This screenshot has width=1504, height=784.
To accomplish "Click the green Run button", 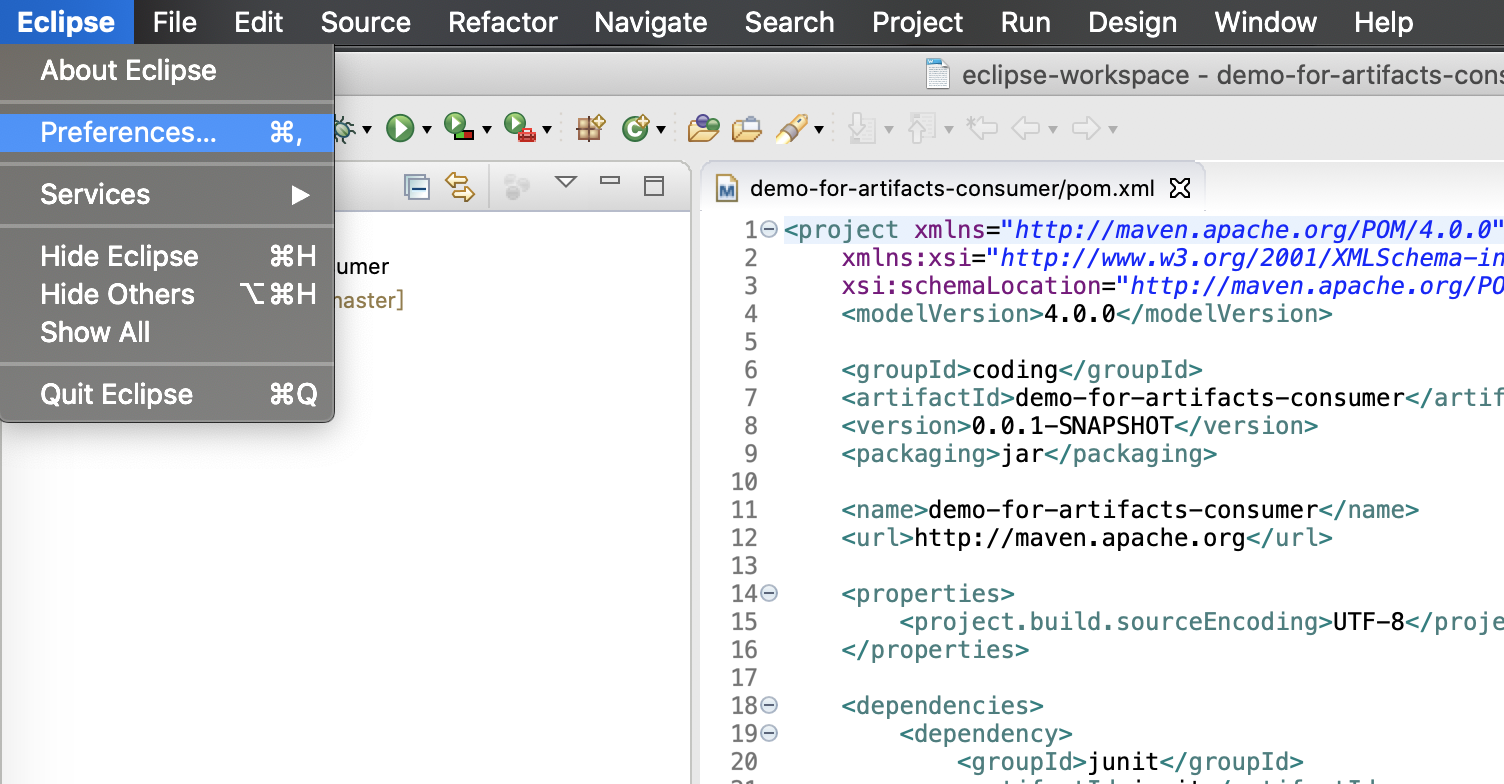I will coord(400,128).
